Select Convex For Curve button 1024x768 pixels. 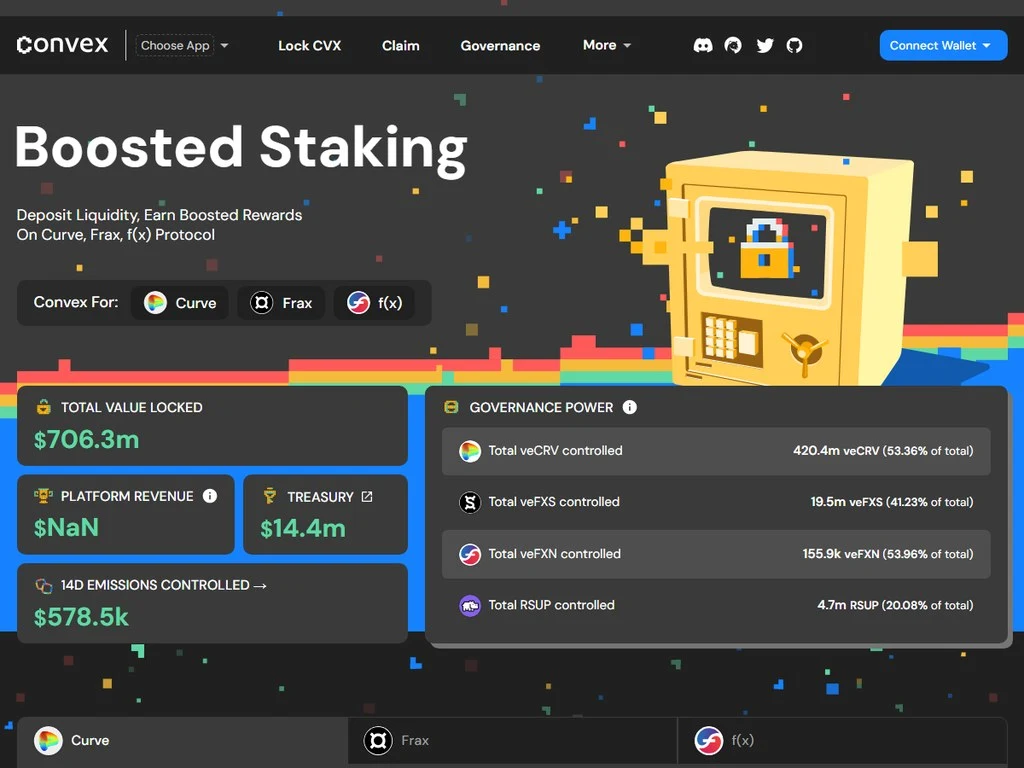[x=180, y=303]
